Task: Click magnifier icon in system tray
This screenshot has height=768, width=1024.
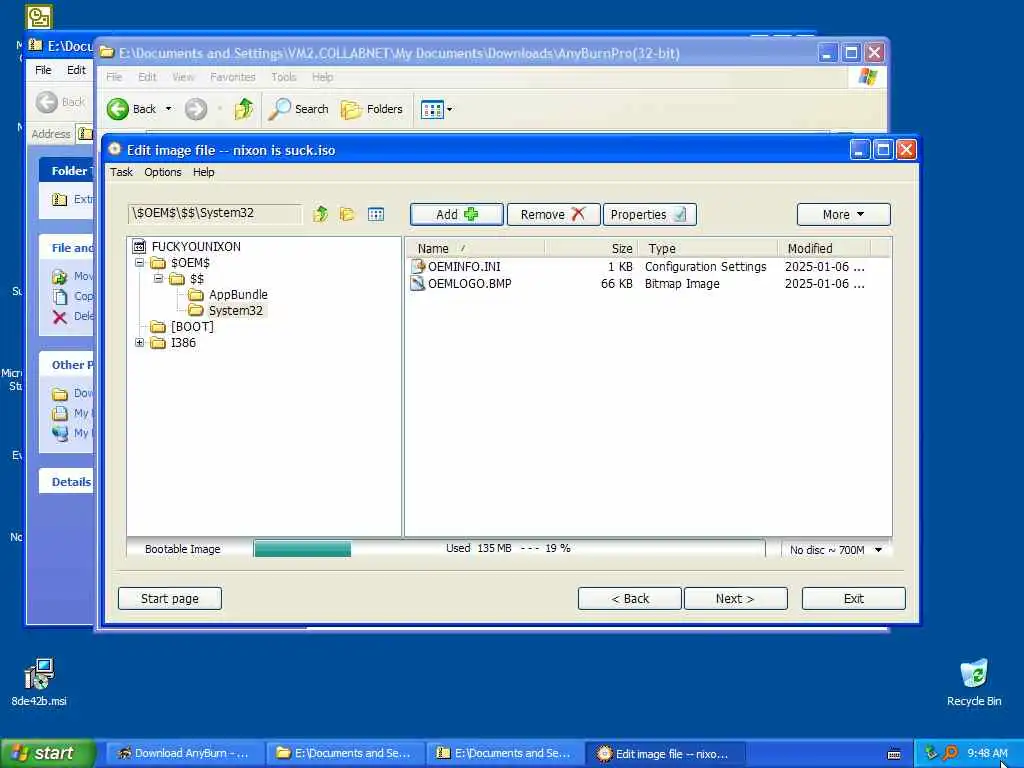Action: [x=950, y=753]
